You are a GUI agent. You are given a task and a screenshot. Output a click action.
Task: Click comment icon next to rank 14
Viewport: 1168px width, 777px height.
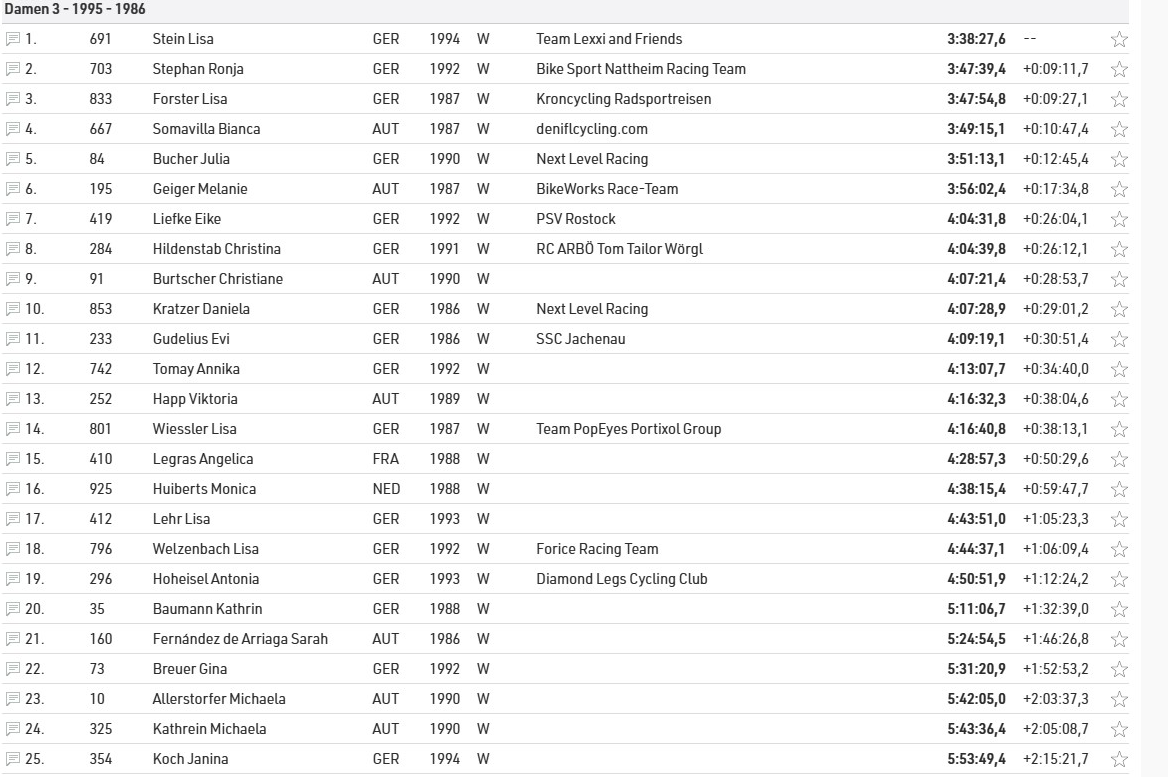pyautogui.click(x=13, y=429)
